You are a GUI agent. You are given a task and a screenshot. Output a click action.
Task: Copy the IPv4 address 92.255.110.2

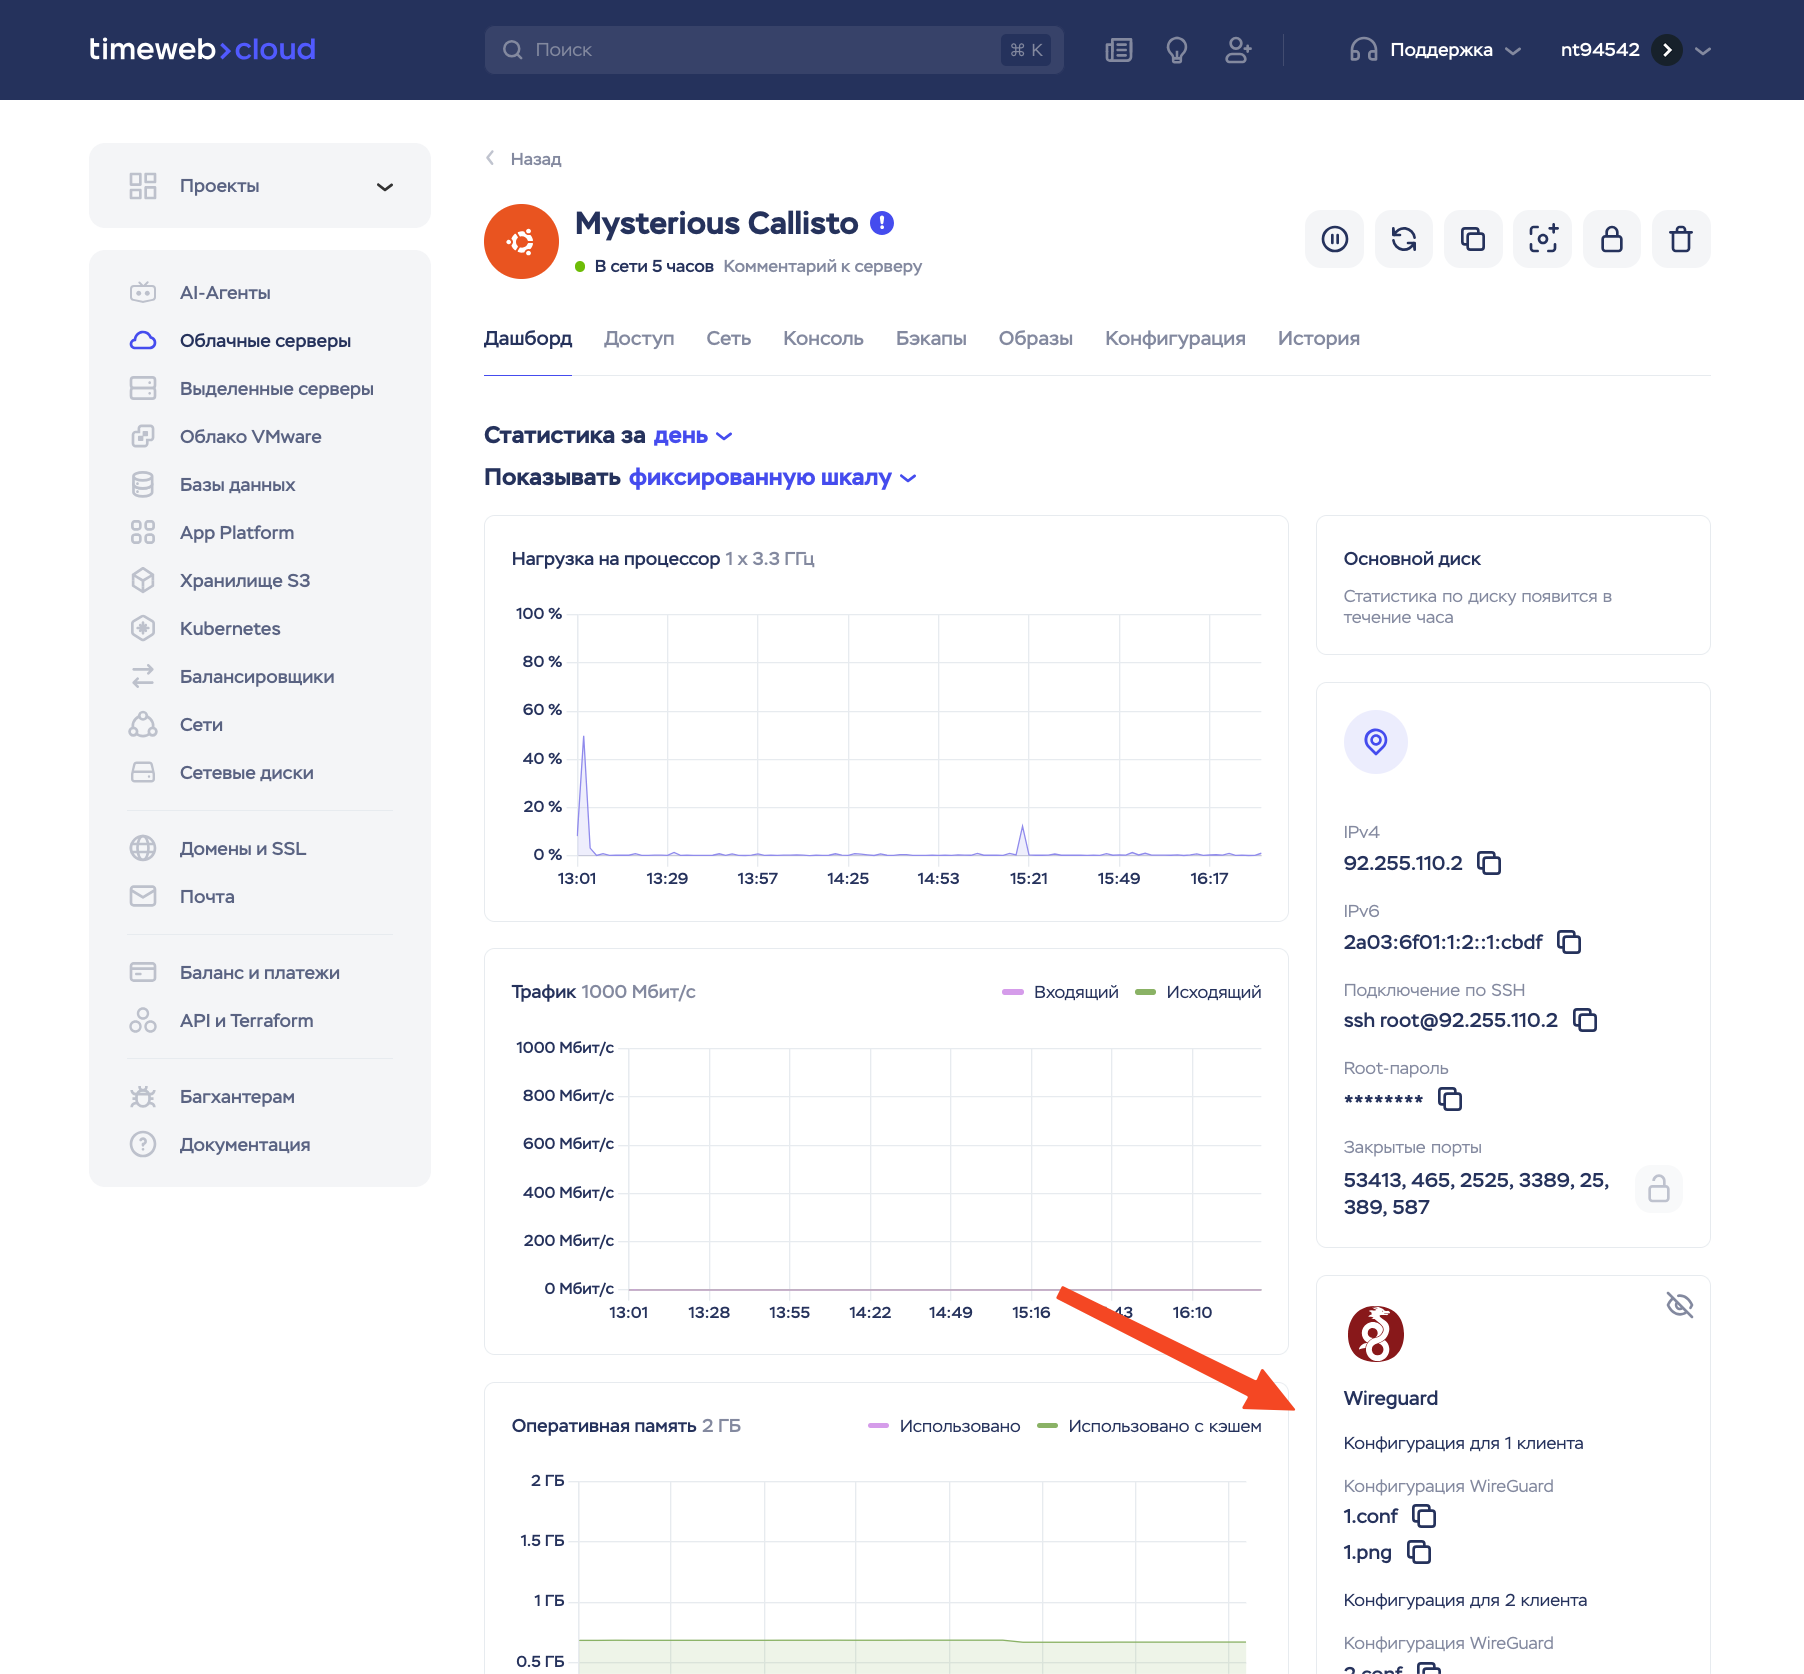click(x=1489, y=863)
